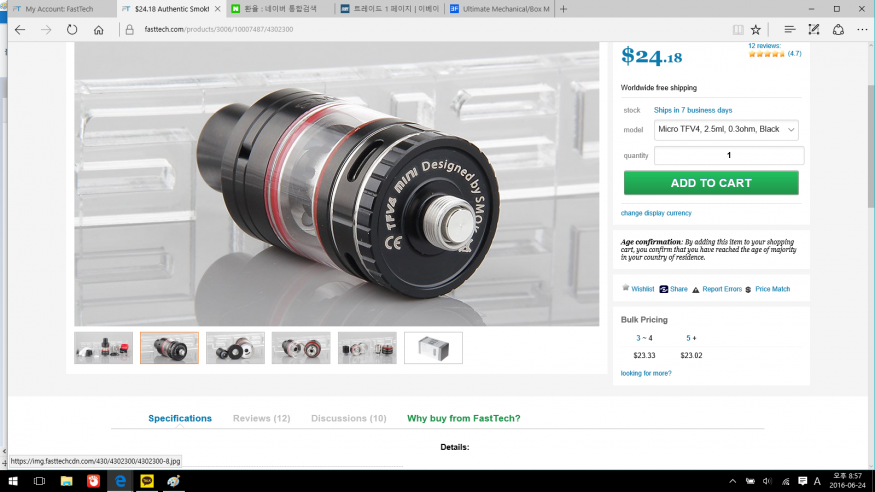Make a Web Note with pen icon
Viewport: 875px width, 492px height.
(x=814, y=30)
